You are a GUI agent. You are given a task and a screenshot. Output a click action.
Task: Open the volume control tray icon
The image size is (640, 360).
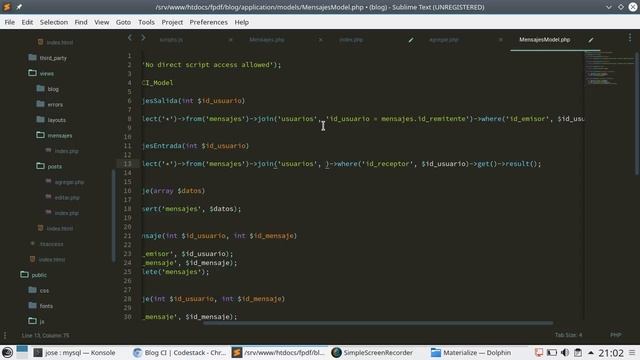pos(565,352)
